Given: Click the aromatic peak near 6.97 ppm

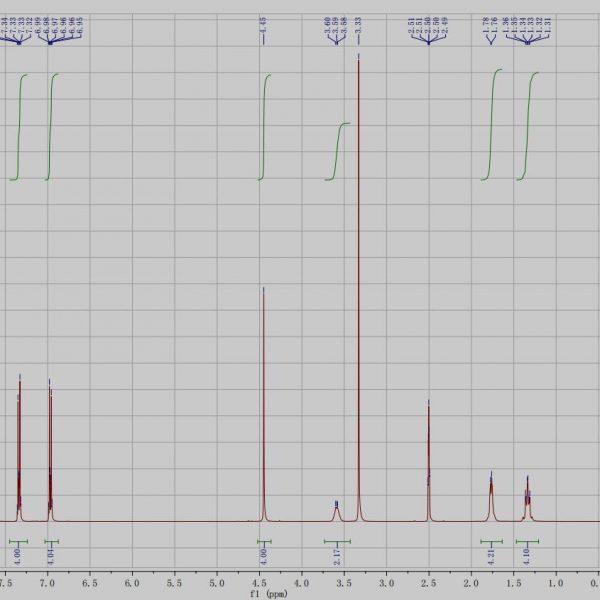Looking at the screenshot, I should pos(50,450).
